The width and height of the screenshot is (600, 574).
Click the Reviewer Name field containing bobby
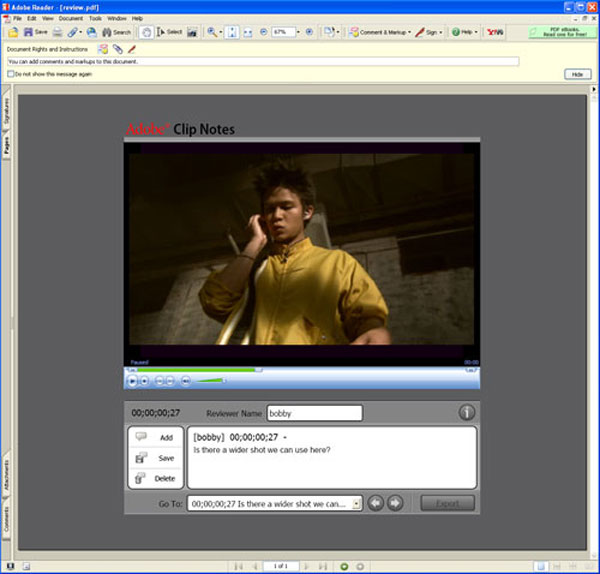tap(315, 413)
